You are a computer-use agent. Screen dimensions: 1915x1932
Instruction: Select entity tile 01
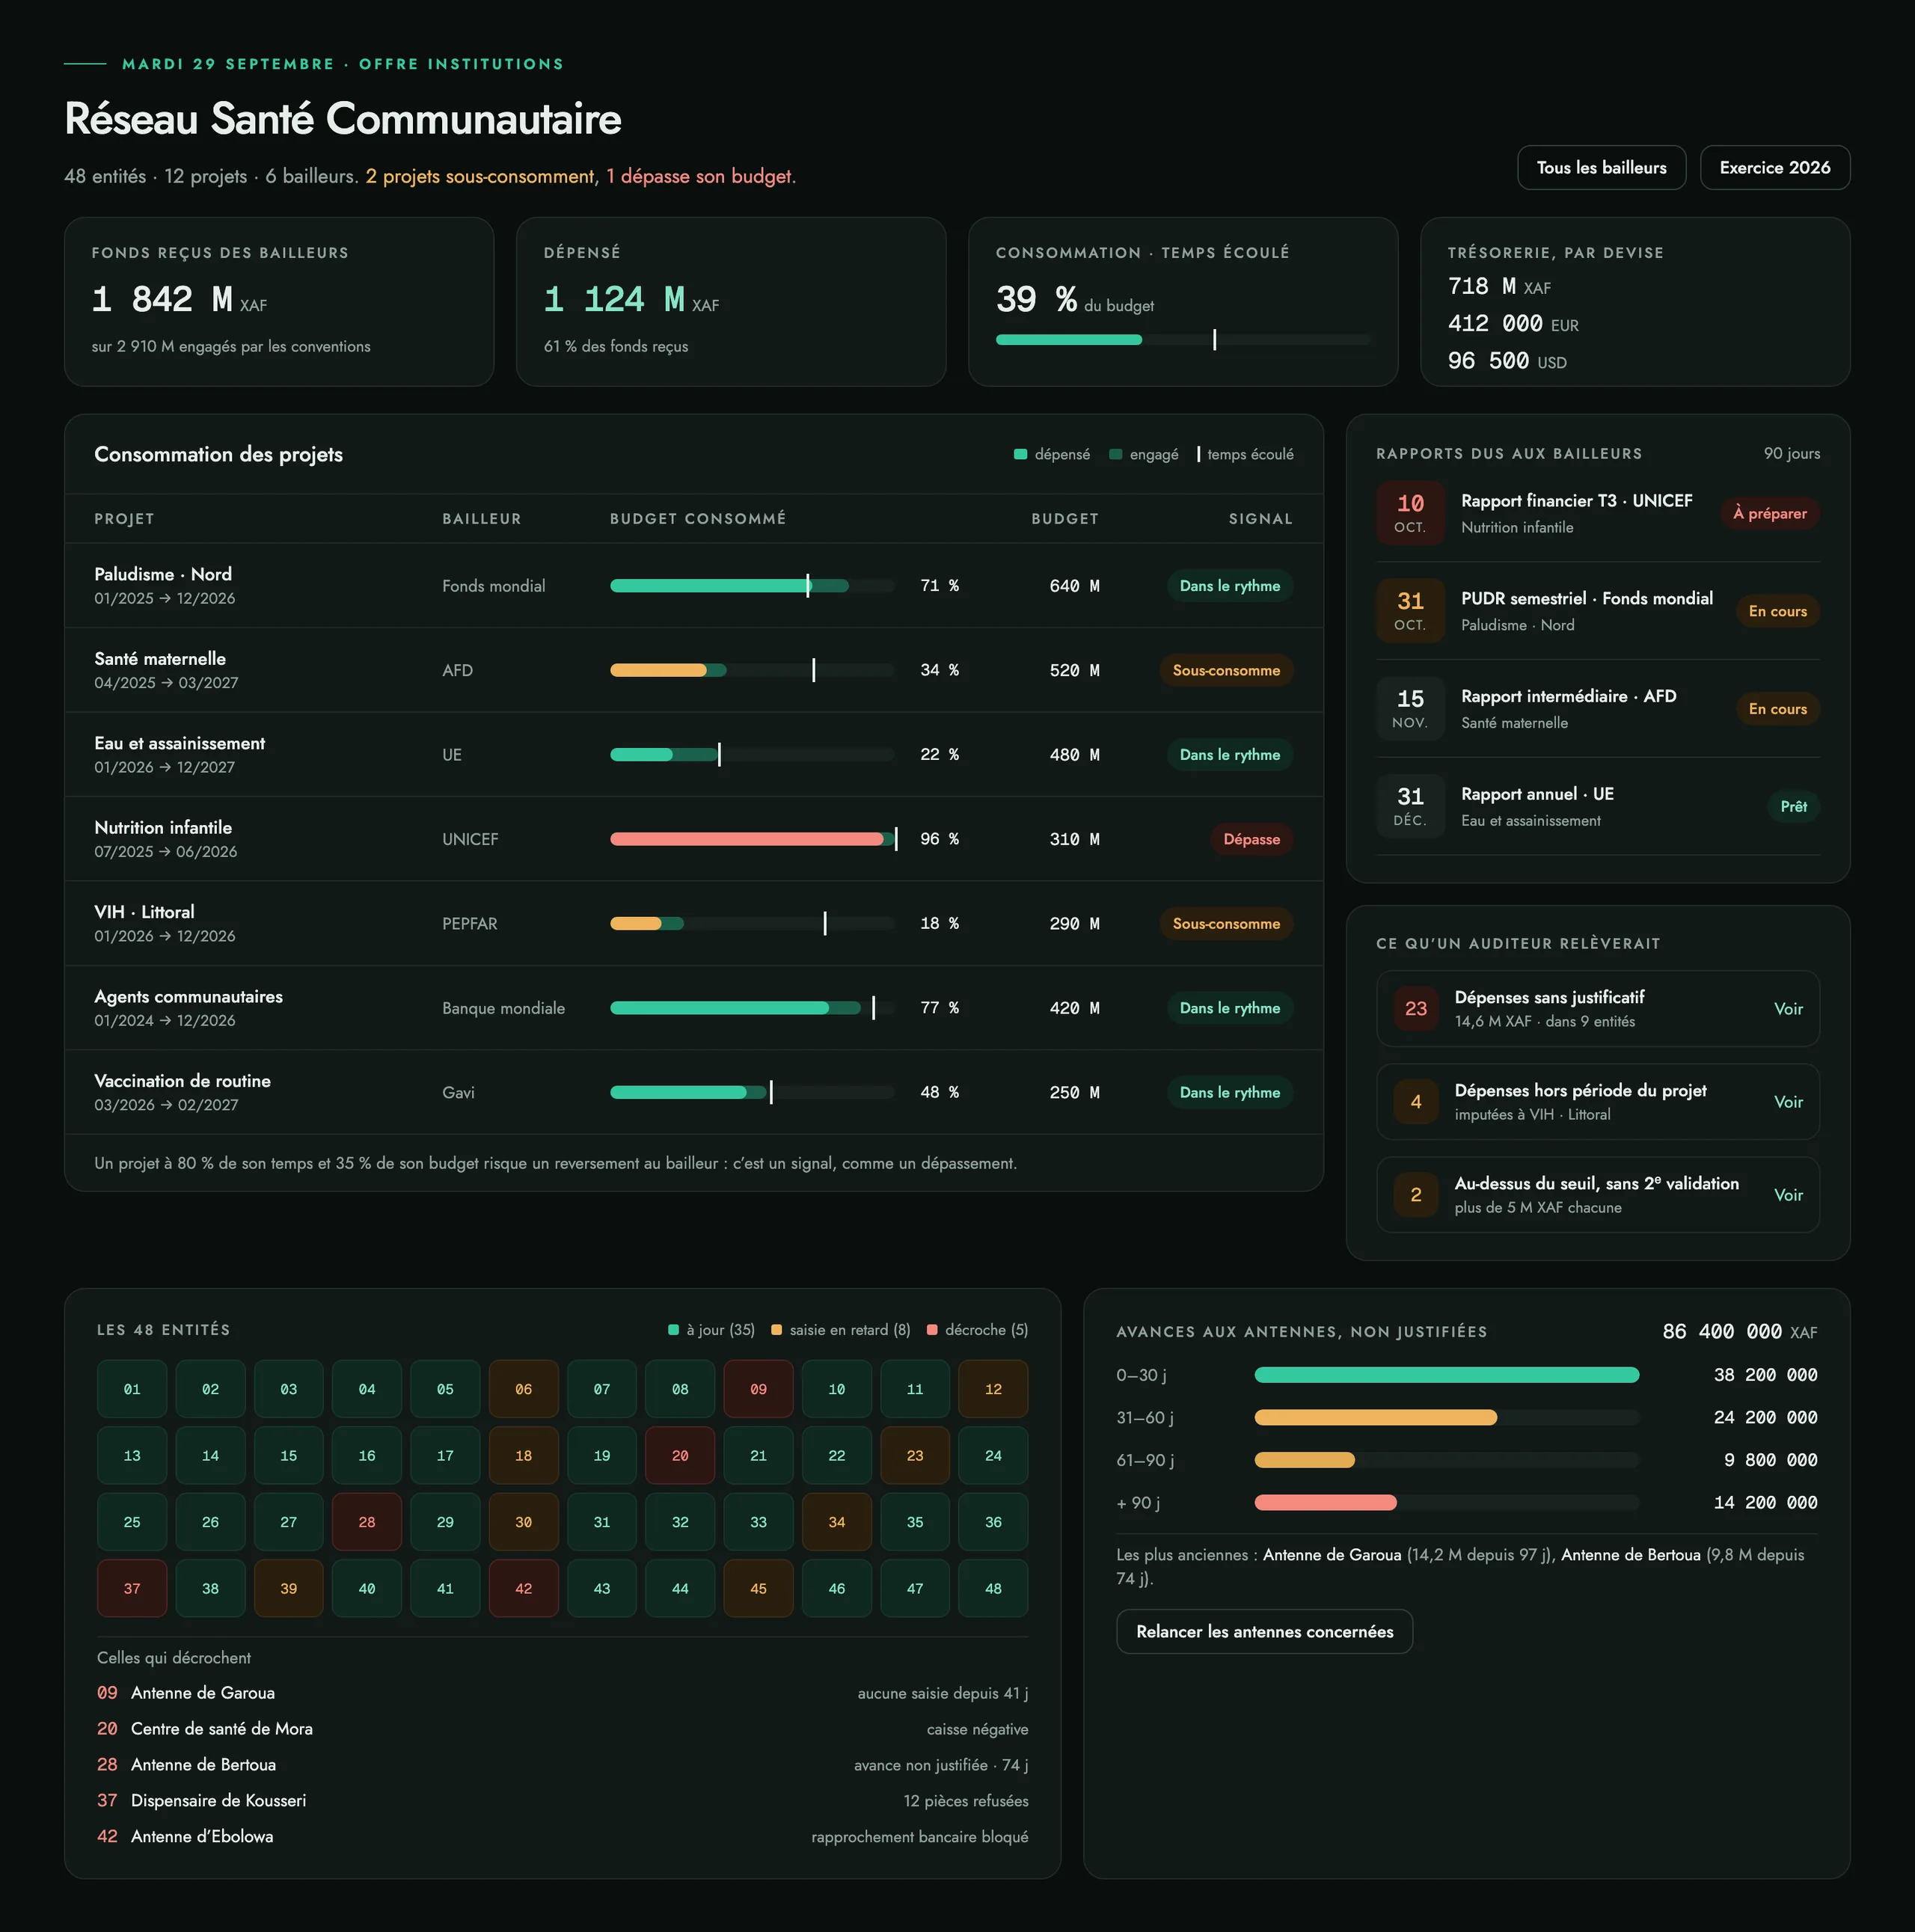(132, 1389)
